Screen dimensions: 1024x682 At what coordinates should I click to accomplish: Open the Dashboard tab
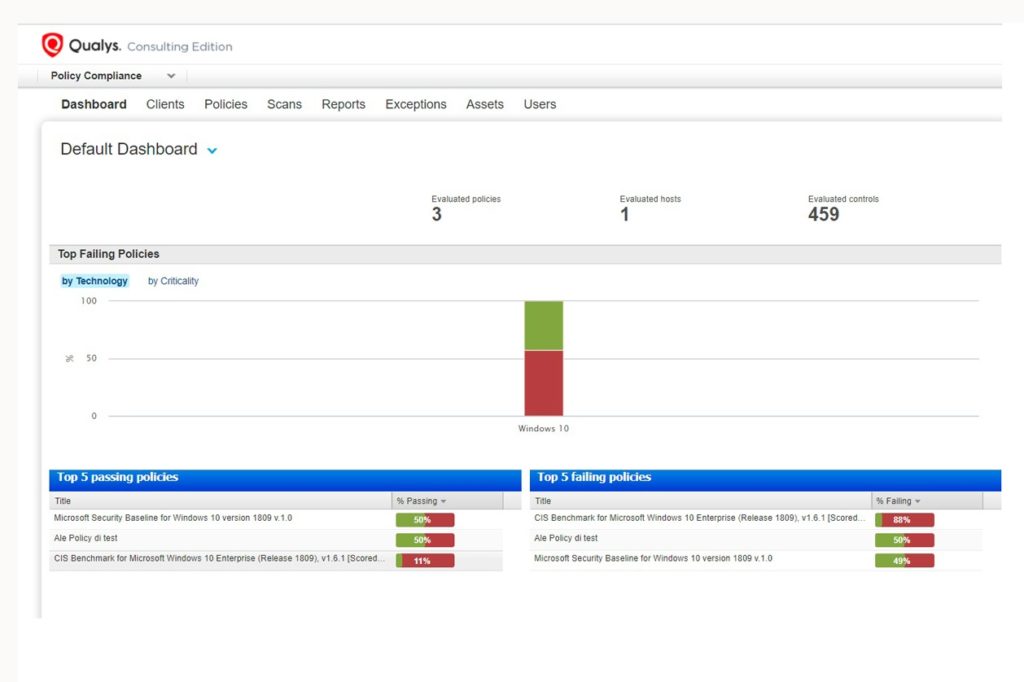(x=94, y=105)
